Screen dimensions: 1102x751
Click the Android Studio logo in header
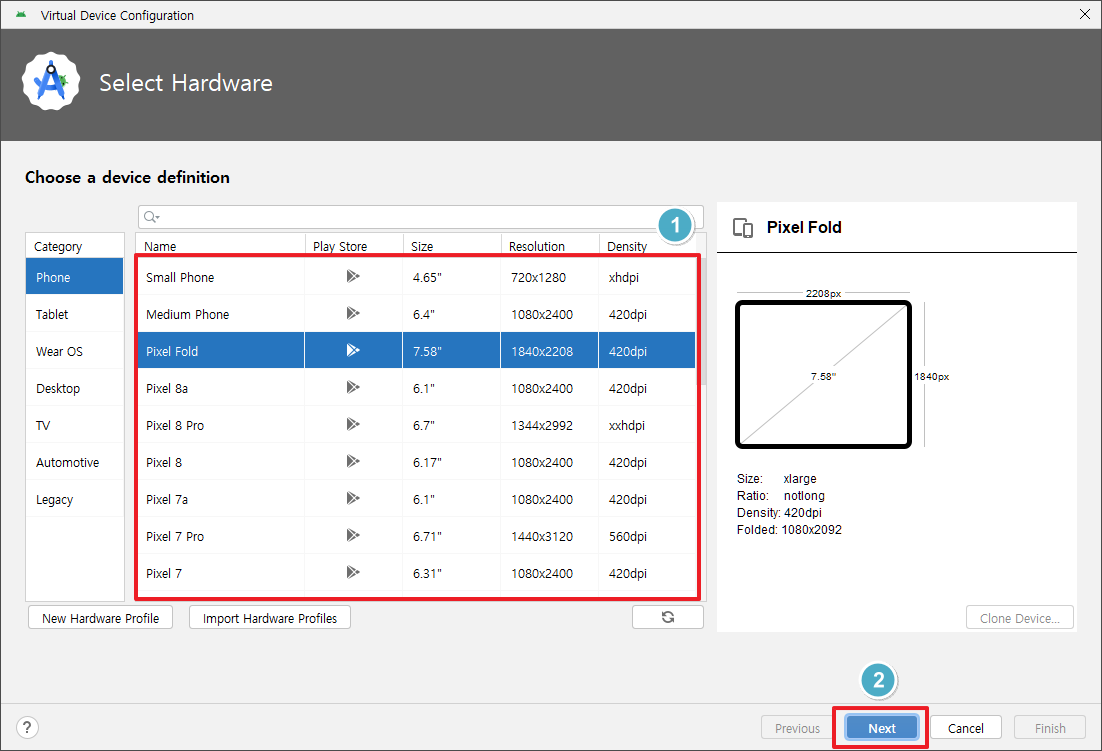click(x=51, y=81)
